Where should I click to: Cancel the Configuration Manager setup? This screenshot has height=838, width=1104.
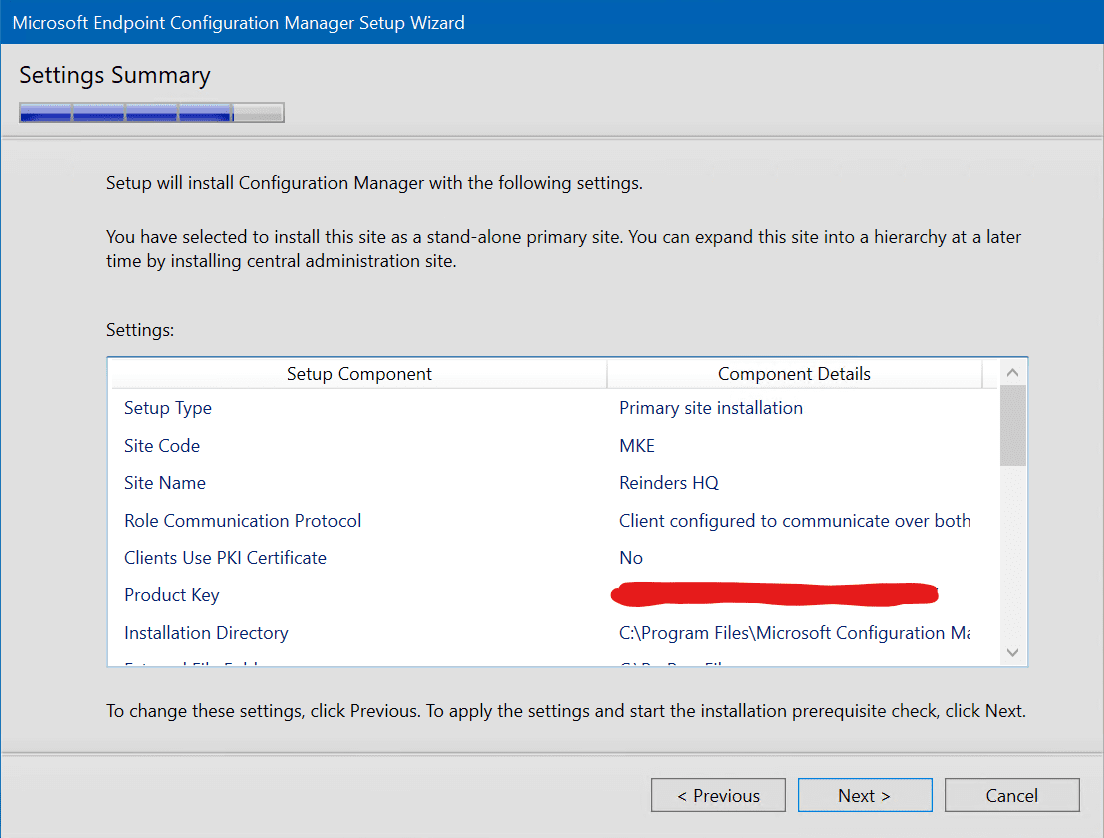(x=1012, y=795)
